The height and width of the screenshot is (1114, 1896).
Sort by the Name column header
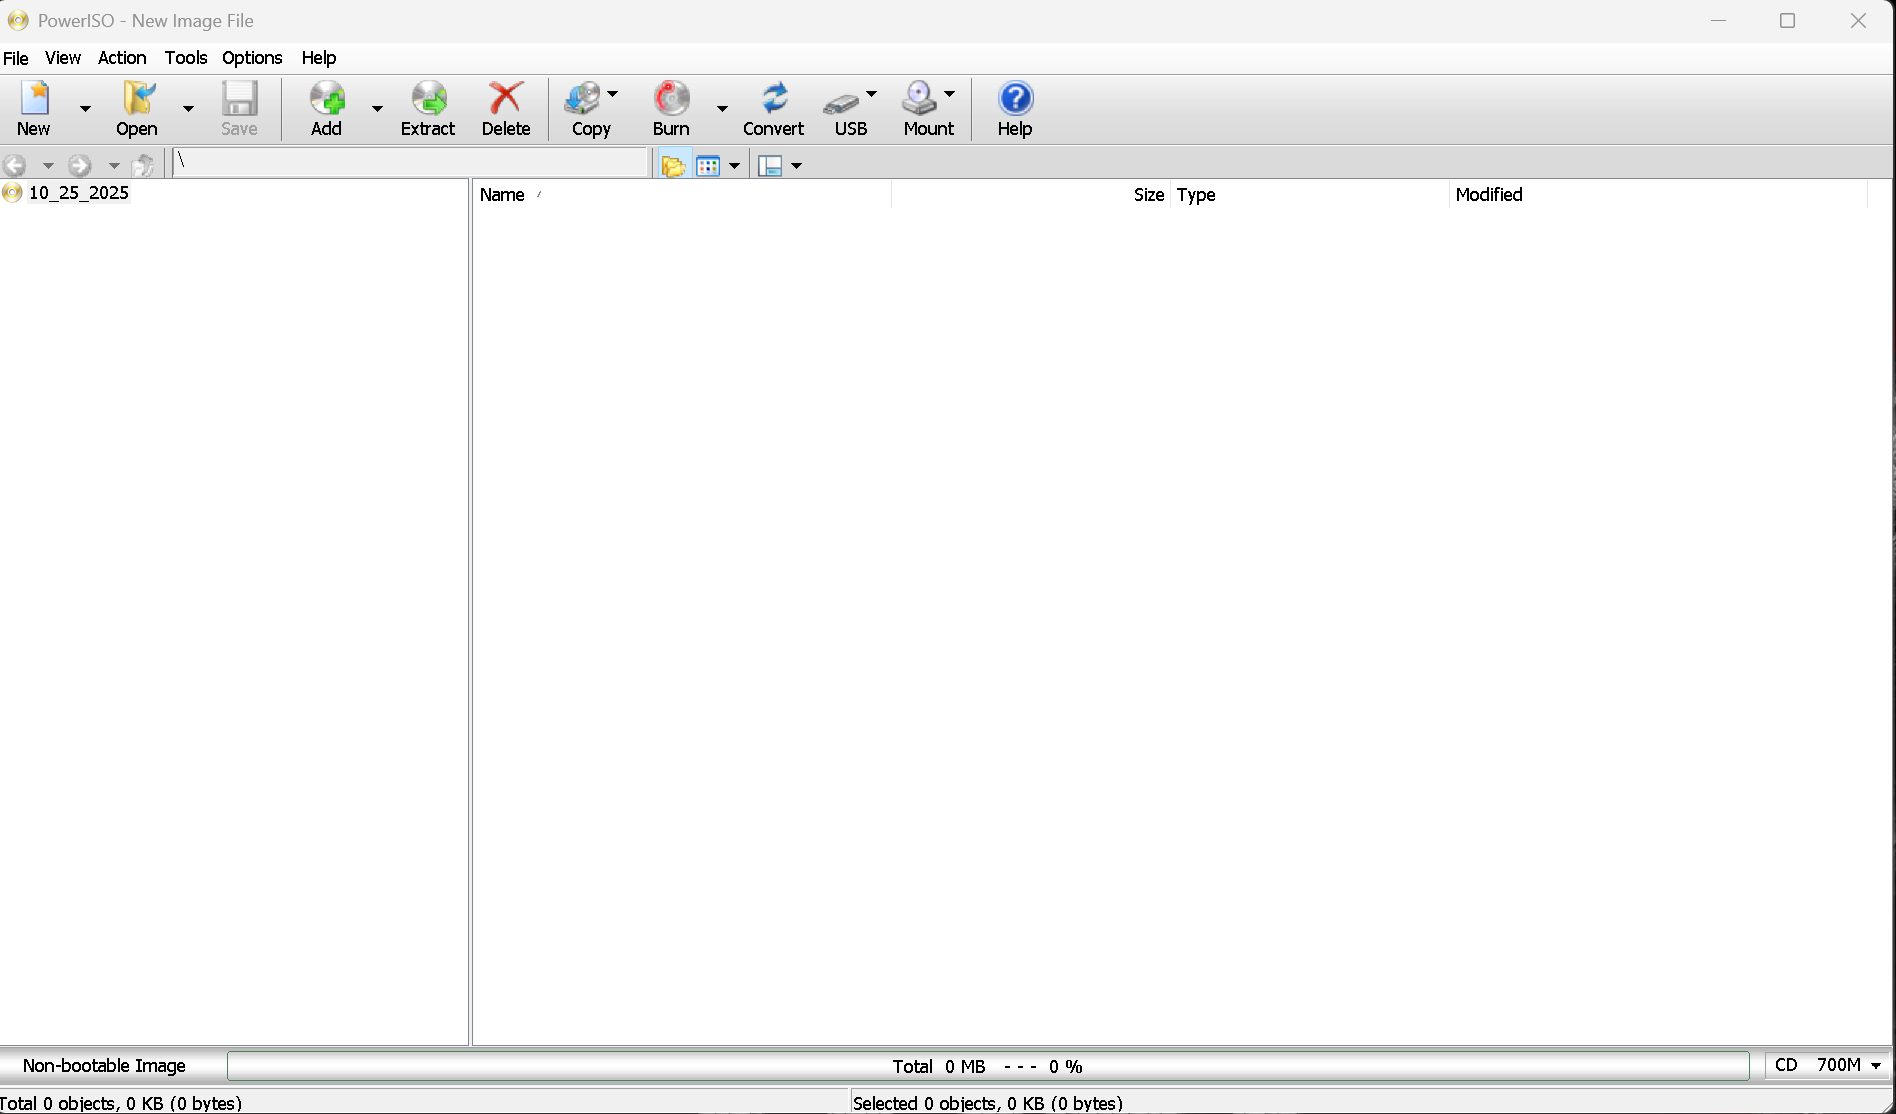[x=681, y=195]
